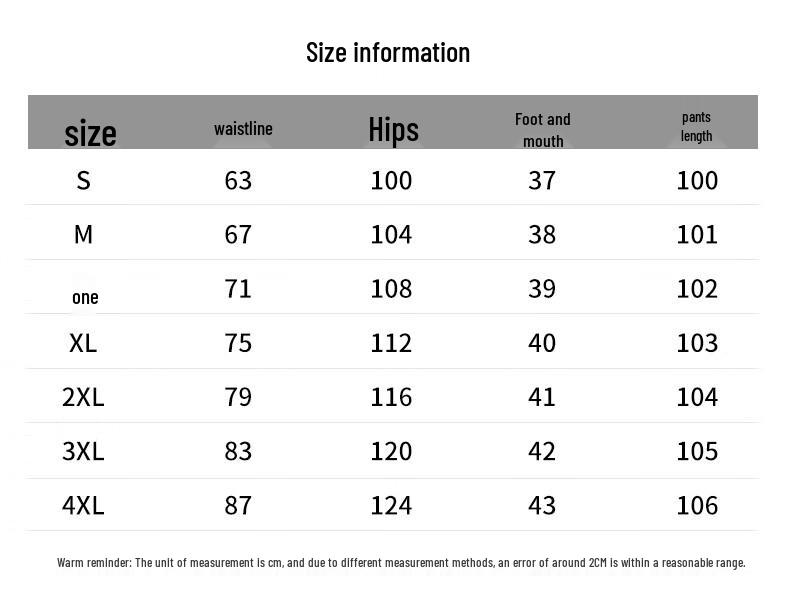Select pants length value 106
790x594 pixels.
tap(697, 505)
